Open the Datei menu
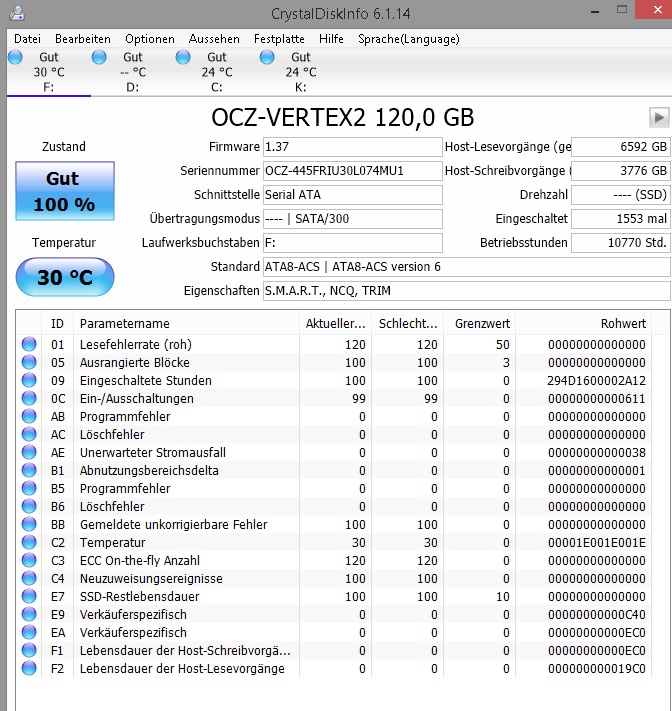The image size is (672, 711). click(x=27, y=39)
